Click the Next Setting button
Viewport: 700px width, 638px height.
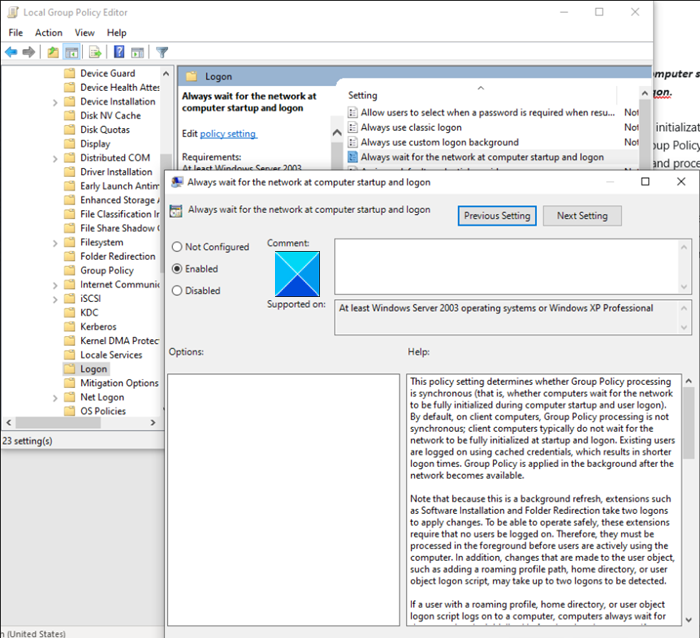pyautogui.click(x=582, y=216)
